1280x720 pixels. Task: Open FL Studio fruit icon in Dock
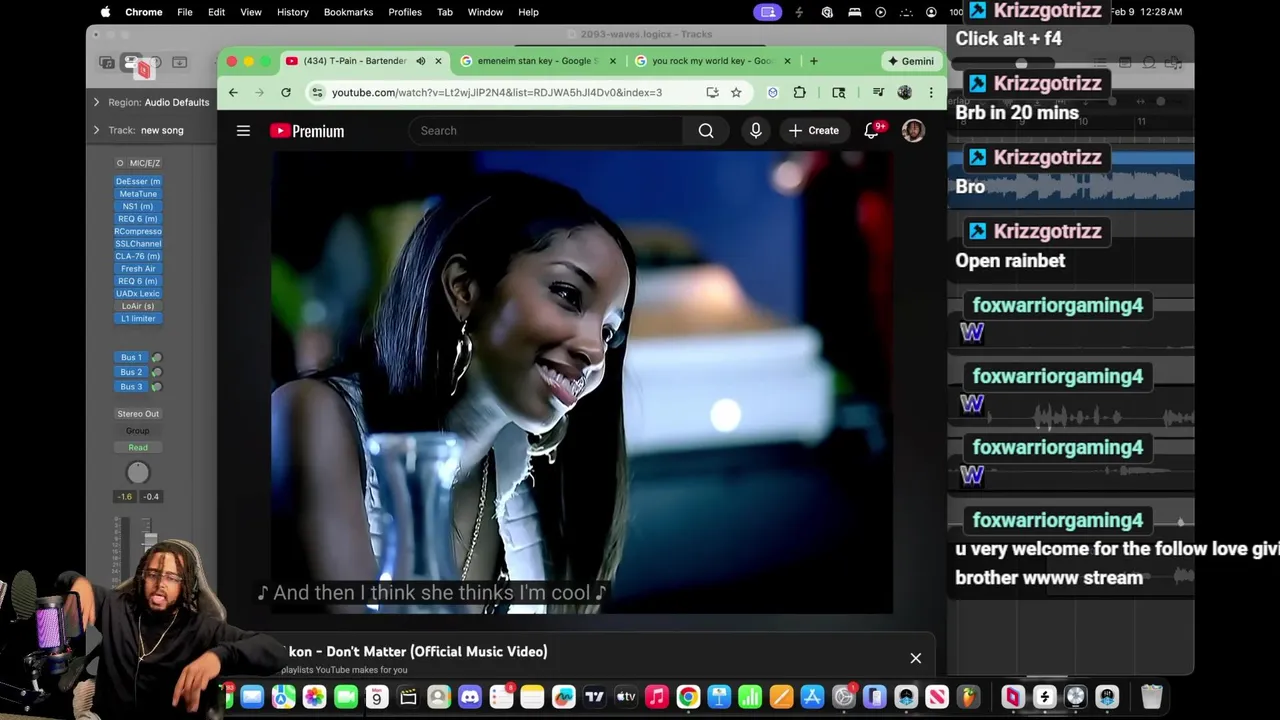click(968, 697)
